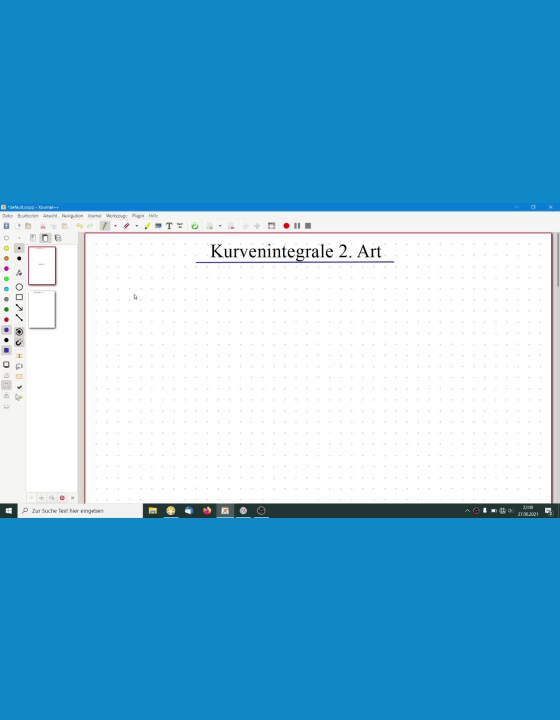Switch sidebar to bookmarks index tab
This screenshot has height=720, width=560.
(x=33, y=238)
